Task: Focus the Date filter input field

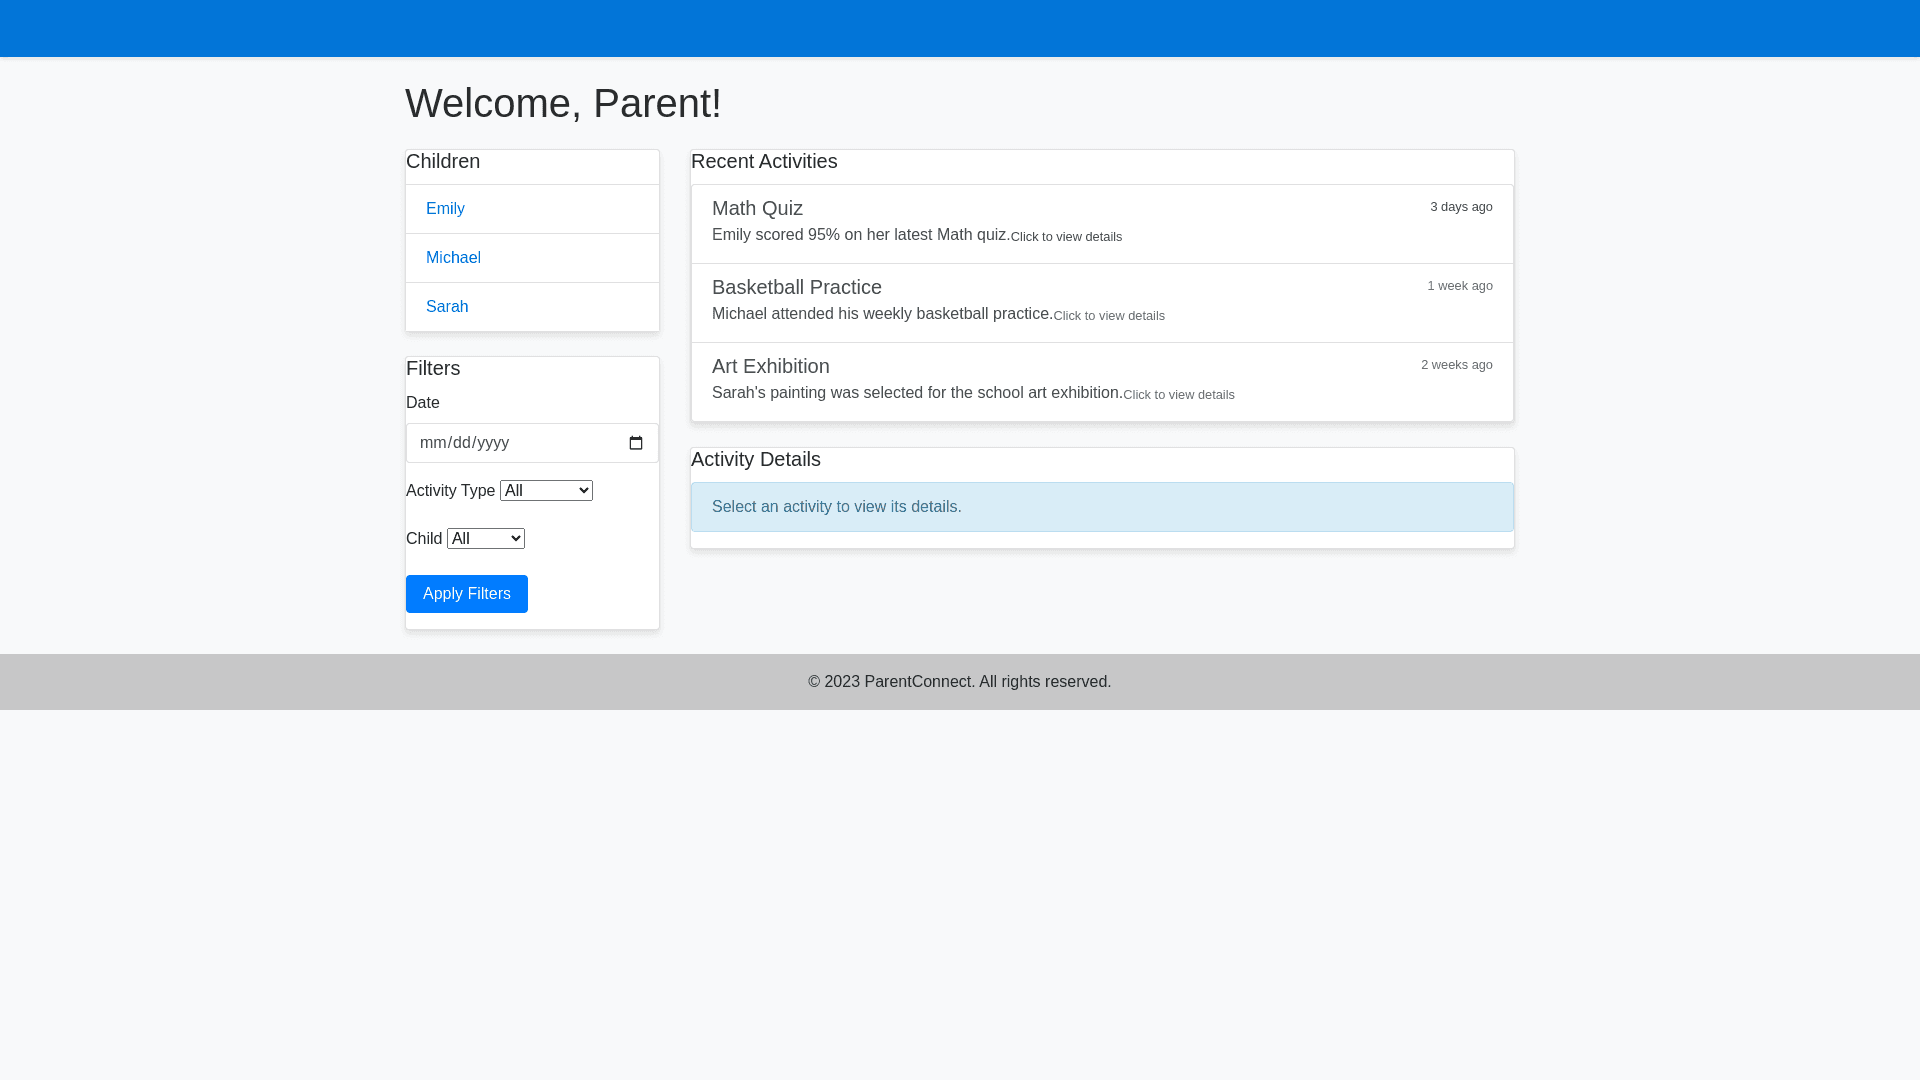Action: (x=510, y=443)
